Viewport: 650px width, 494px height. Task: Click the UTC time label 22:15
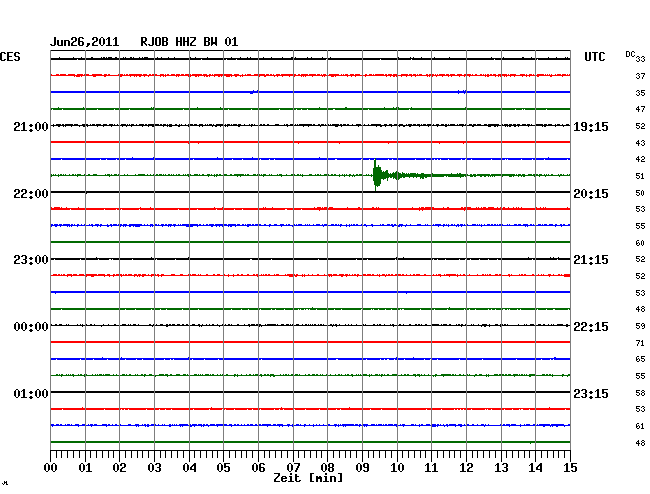tap(591, 327)
